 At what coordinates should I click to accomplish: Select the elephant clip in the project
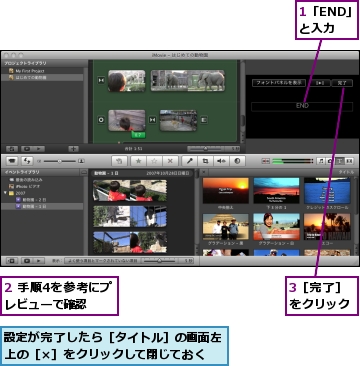point(188,80)
